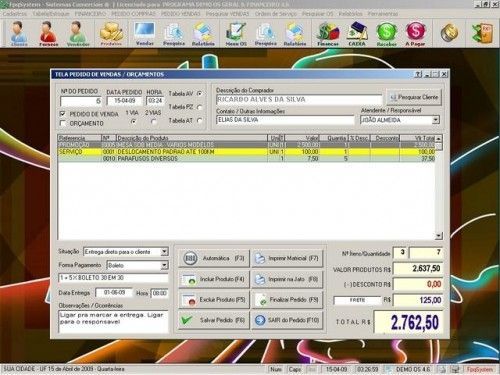The width and height of the screenshot is (500, 375).
Task: Expand the Situação dropdown
Action: point(164,252)
